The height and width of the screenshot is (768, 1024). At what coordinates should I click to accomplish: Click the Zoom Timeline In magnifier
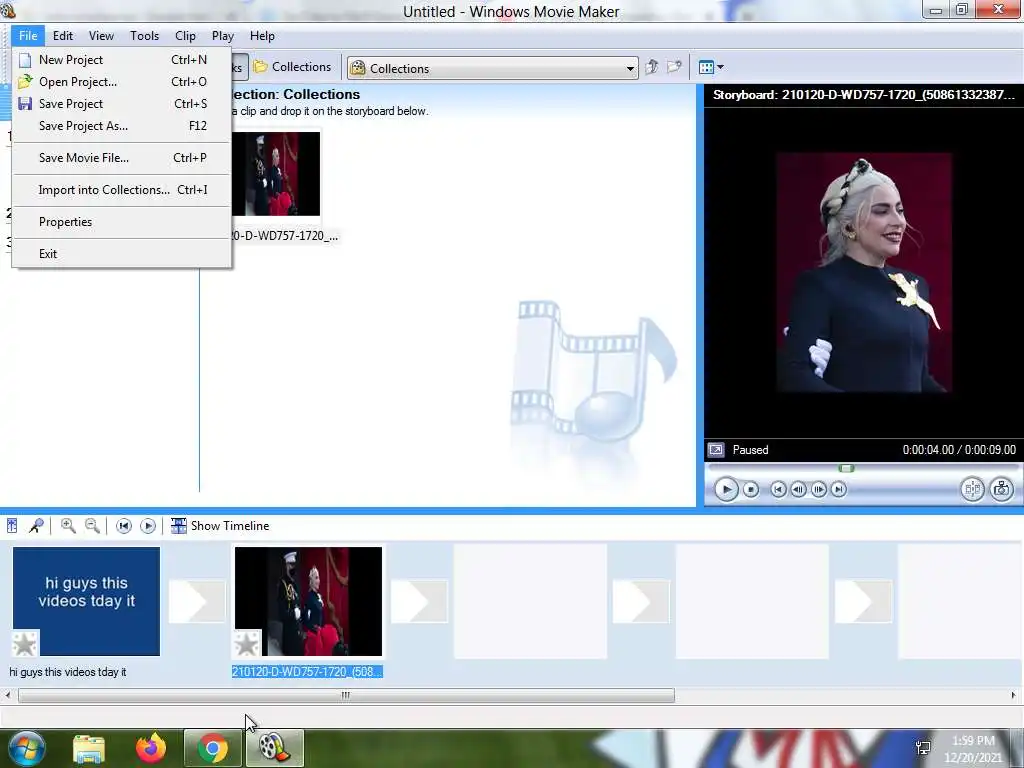pyautogui.click(x=68, y=526)
